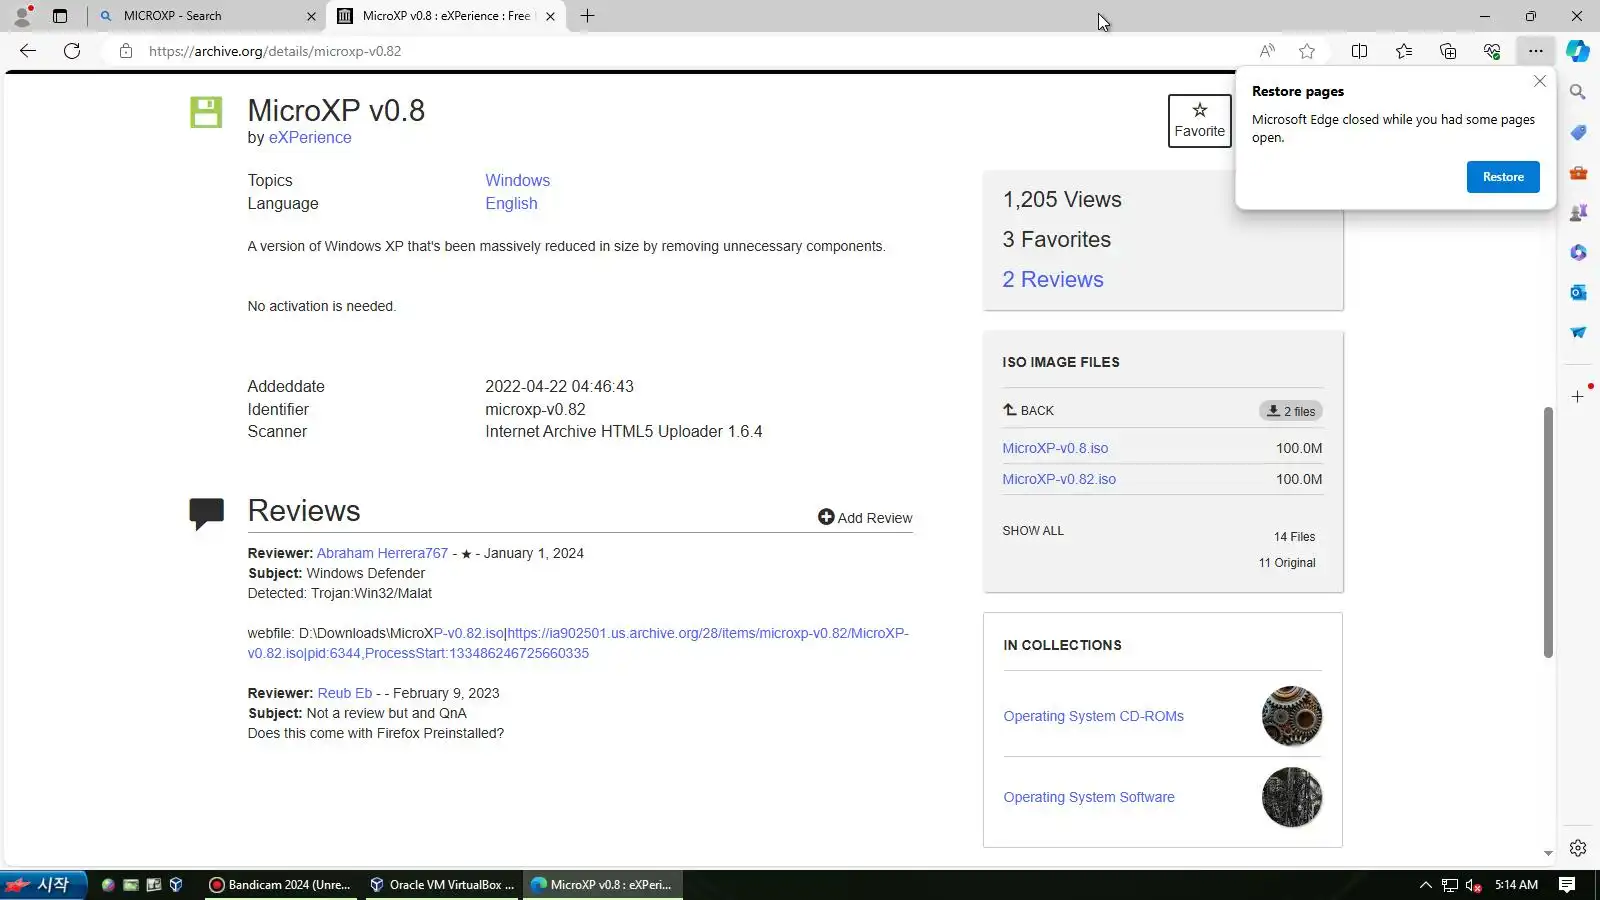The image size is (1600, 900).
Task: Click the green floppy disk software icon
Action: [206, 112]
